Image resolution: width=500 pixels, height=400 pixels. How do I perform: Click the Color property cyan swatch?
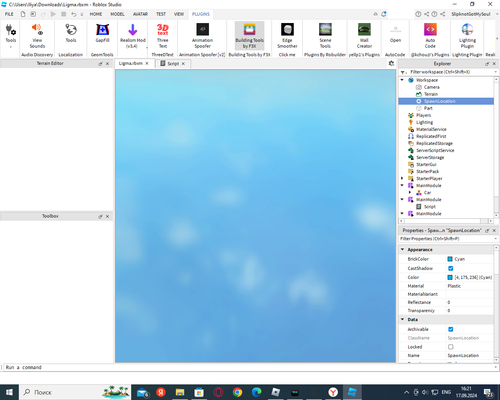[x=450, y=277]
